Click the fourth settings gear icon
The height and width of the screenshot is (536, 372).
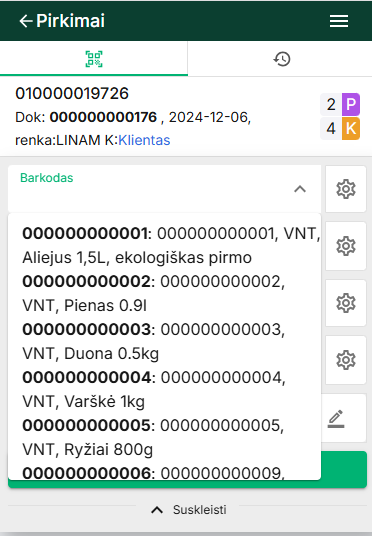(346, 360)
